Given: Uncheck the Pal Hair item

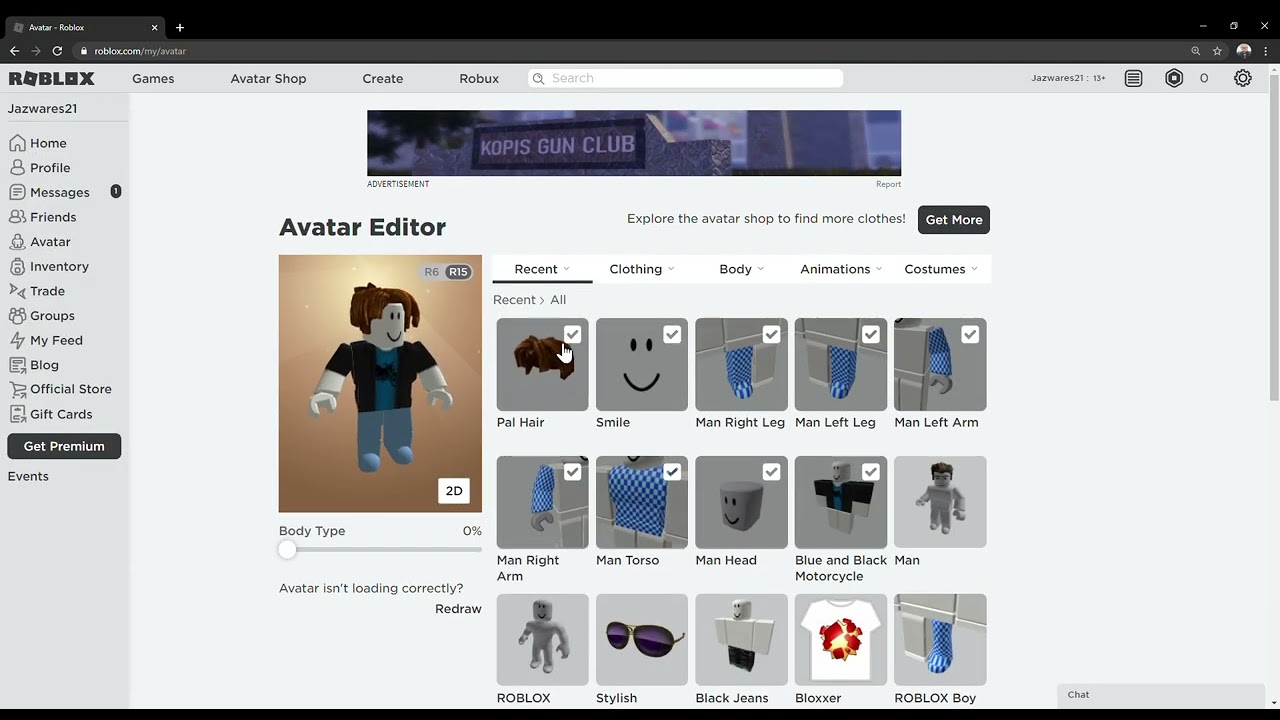Looking at the screenshot, I should pos(572,334).
